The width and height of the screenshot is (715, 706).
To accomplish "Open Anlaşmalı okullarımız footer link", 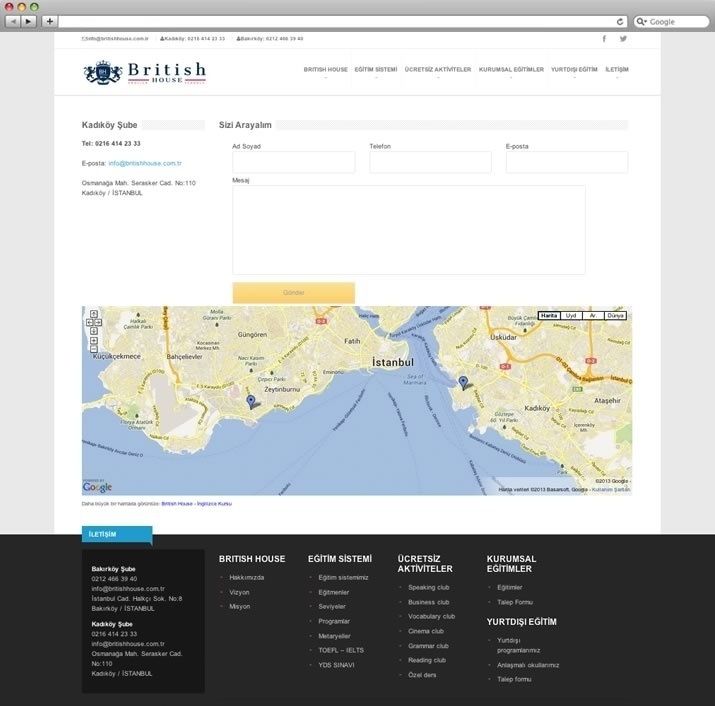I will click(x=528, y=665).
